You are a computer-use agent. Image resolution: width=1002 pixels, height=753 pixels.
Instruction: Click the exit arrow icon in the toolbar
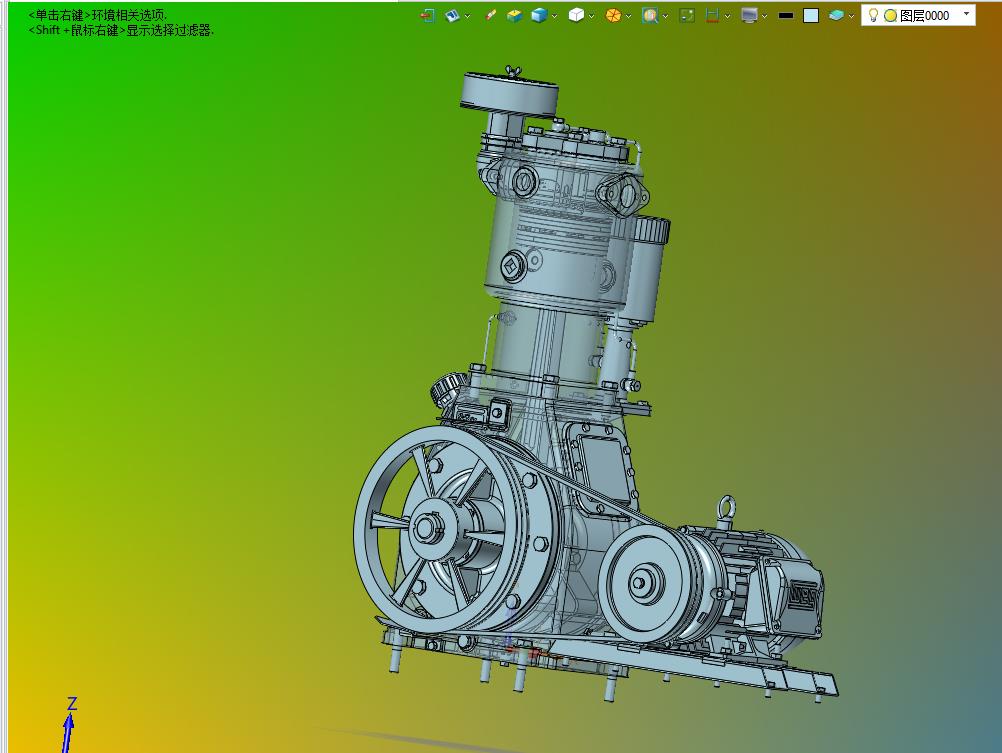pyautogui.click(x=427, y=15)
